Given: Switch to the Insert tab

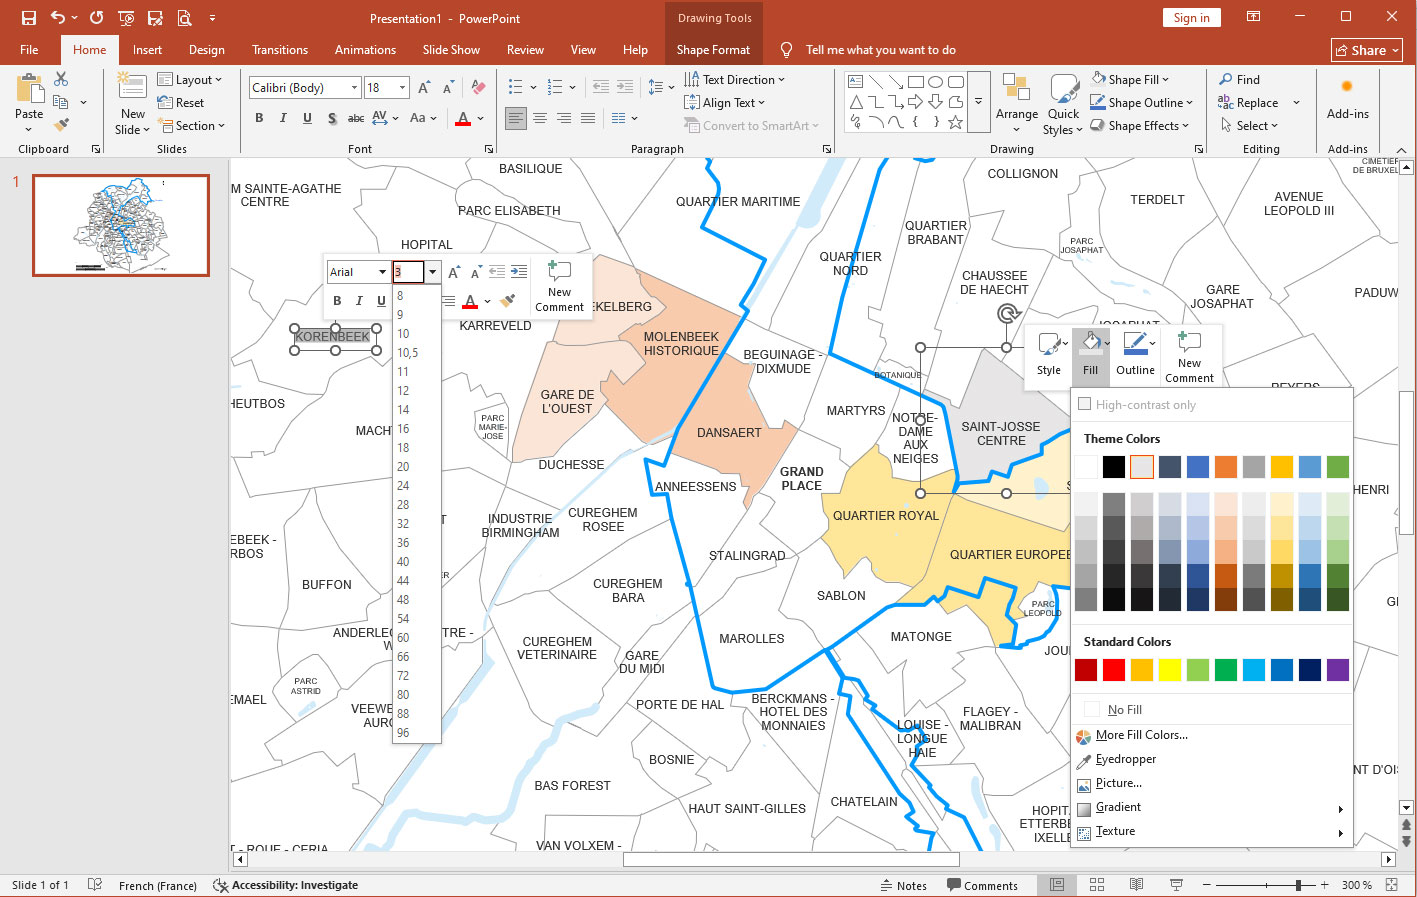Looking at the screenshot, I should [x=147, y=49].
